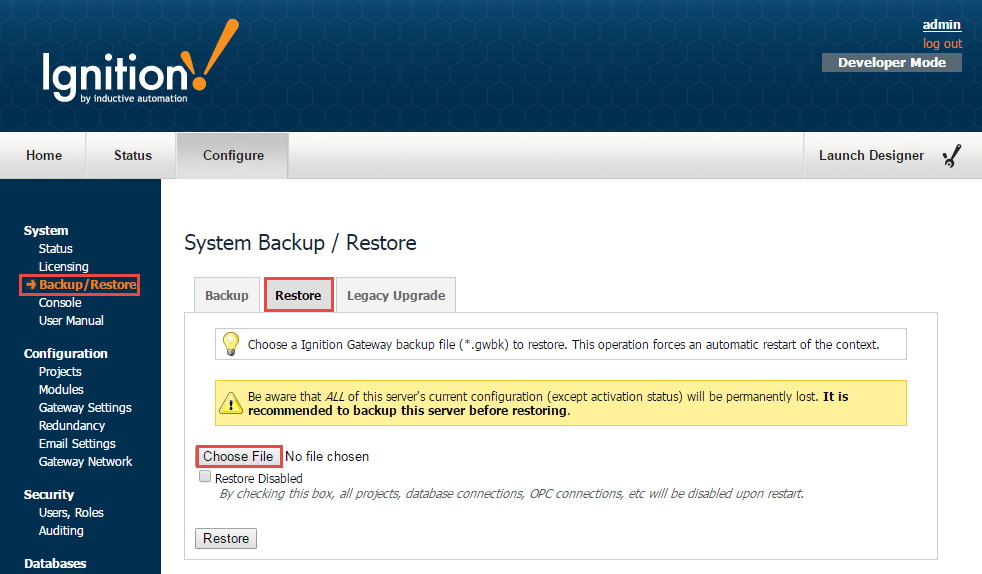Screen dimensions: 982x574
Task: Open the Legacy Upgrade tab
Action: pos(396,295)
